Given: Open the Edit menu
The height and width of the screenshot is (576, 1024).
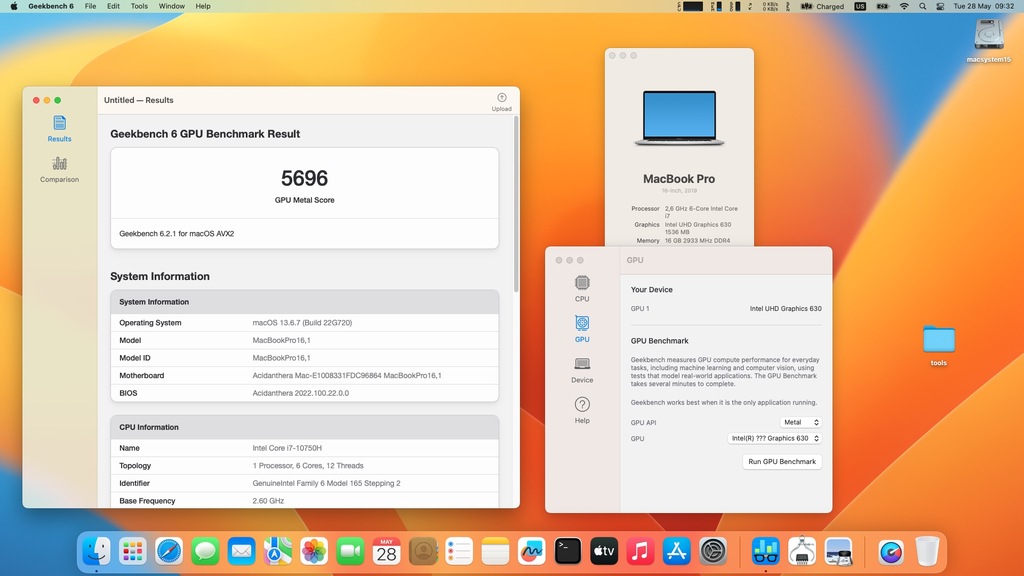Looking at the screenshot, I should pyautogui.click(x=114, y=6).
